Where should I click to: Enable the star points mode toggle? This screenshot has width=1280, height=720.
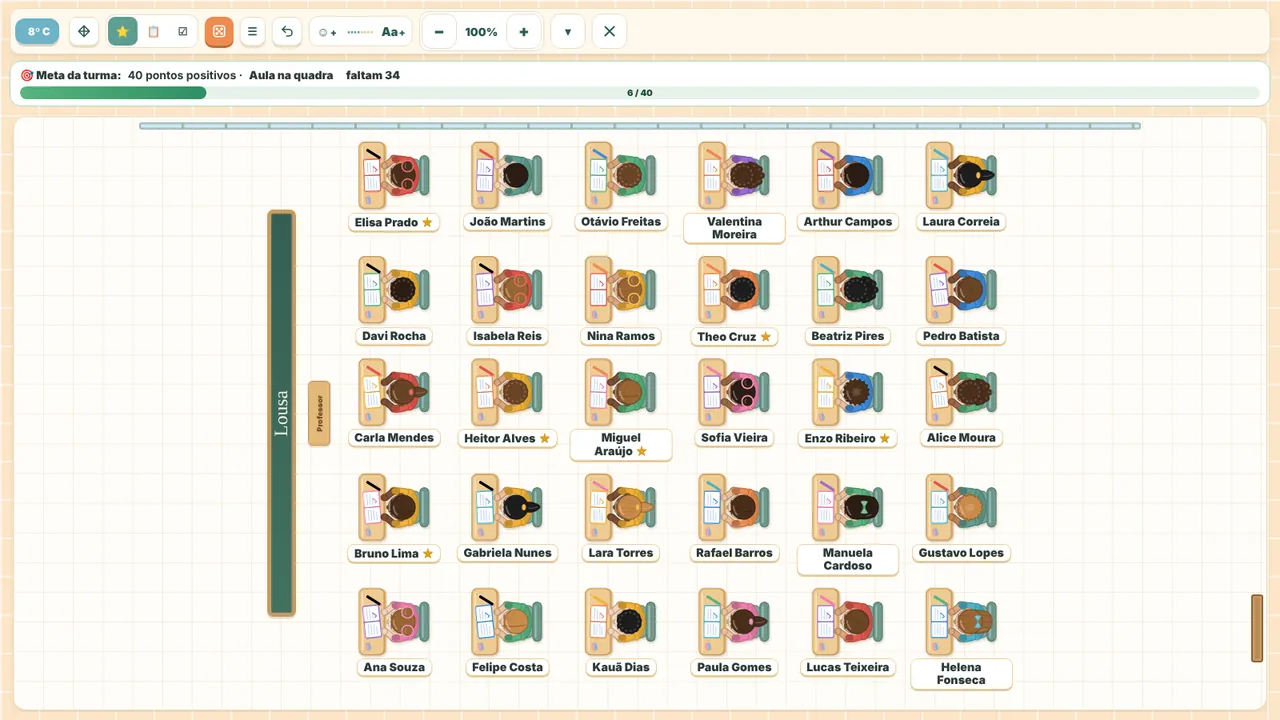[123, 32]
